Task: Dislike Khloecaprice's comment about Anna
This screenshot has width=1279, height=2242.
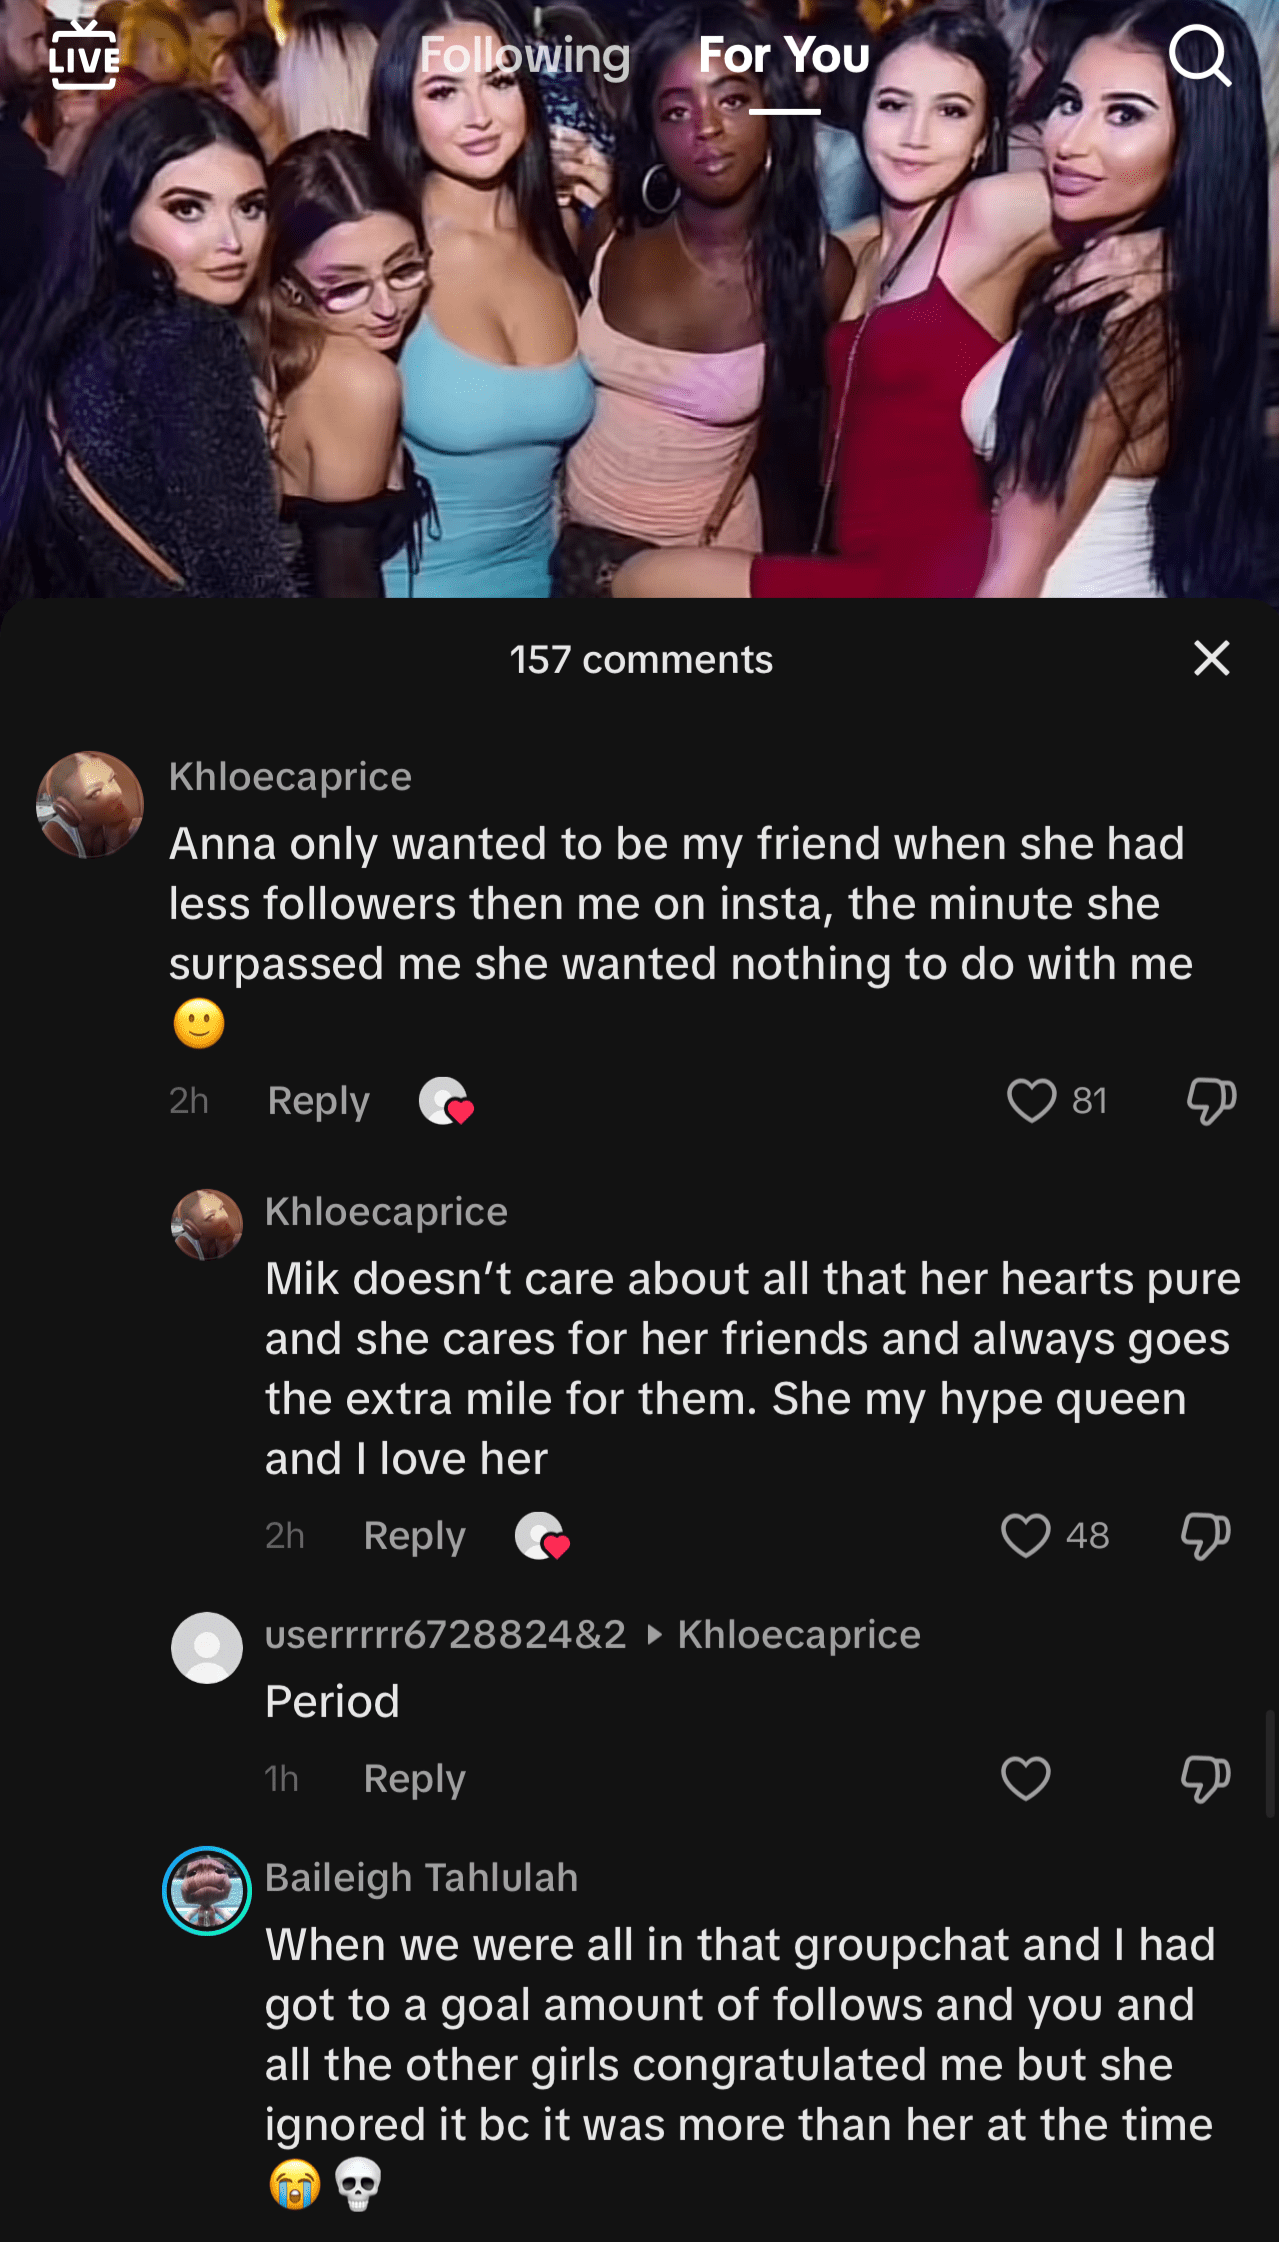Action: (x=1211, y=1101)
